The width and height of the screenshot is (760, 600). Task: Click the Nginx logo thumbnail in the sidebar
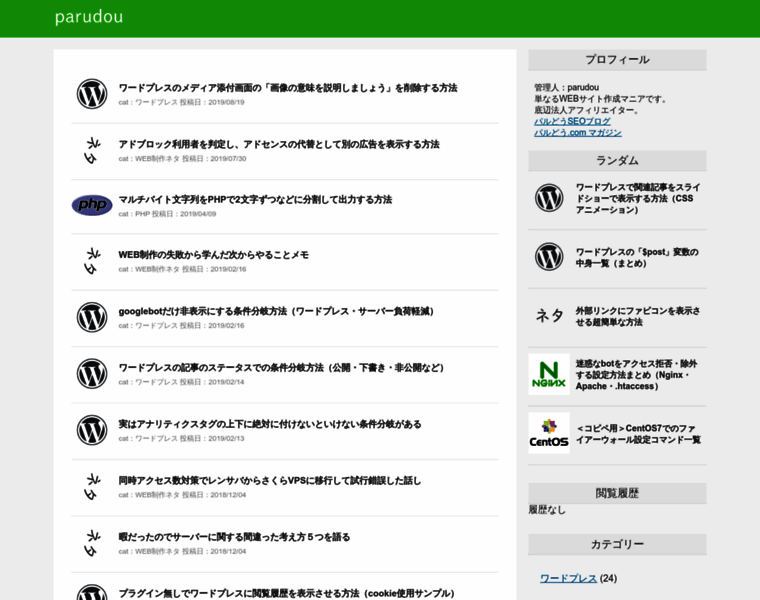tap(549, 374)
